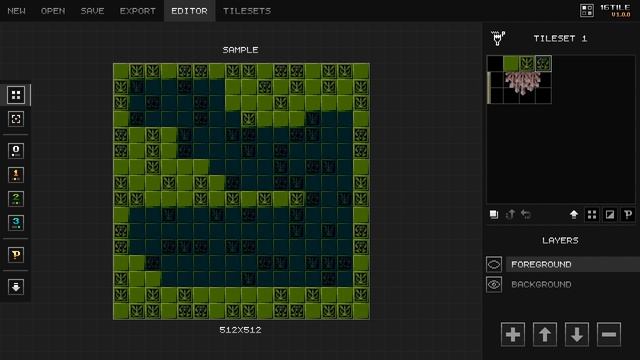This screenshot has height=360, width=640.
Task: Select the P property tool in left toolbar
Action: (16, 255)
